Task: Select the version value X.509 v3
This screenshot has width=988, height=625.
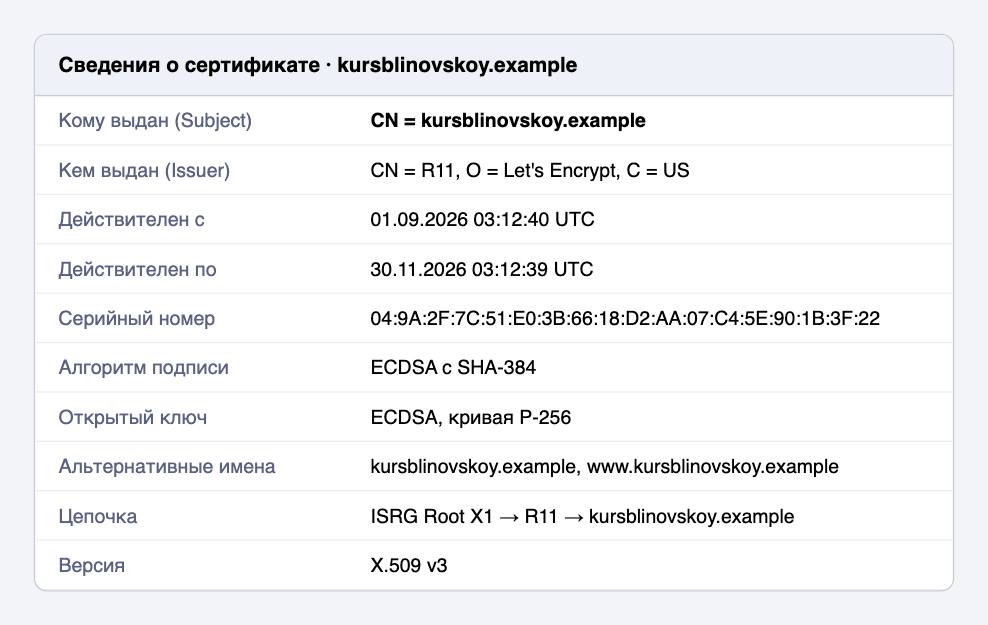Action: click(x=409, y=565)
